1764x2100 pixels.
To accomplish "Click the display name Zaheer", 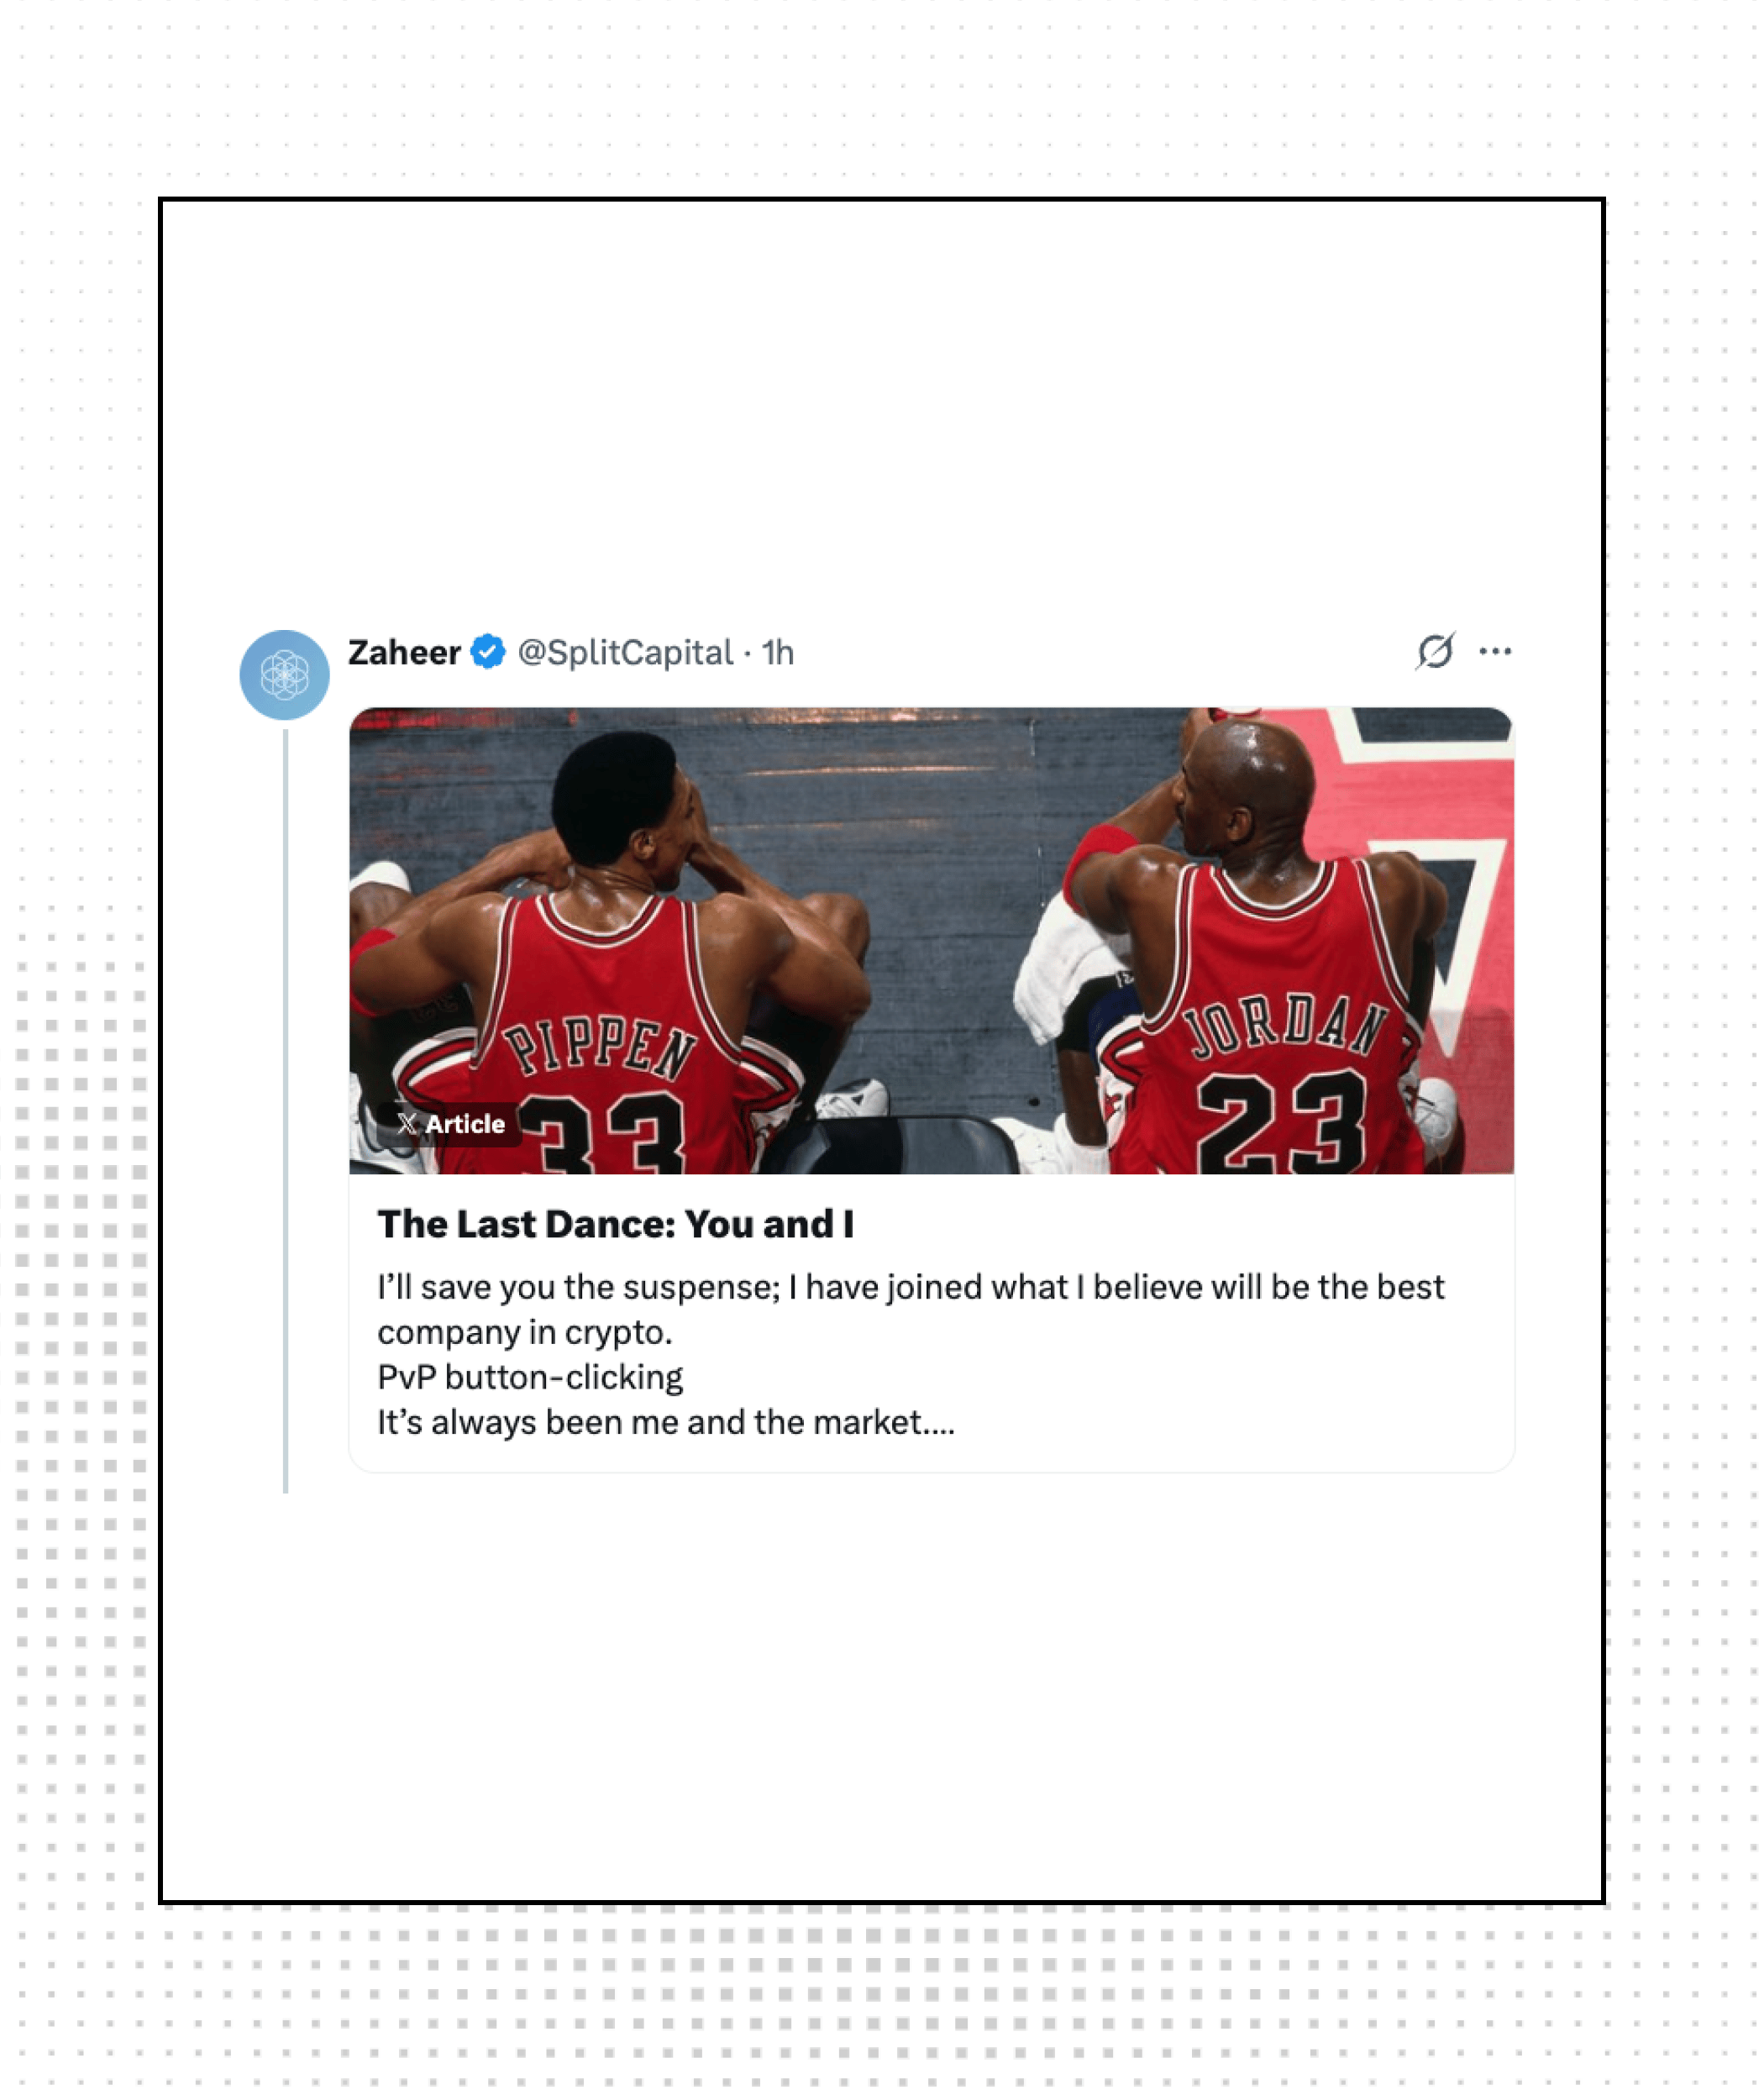I will click(404, 653).
